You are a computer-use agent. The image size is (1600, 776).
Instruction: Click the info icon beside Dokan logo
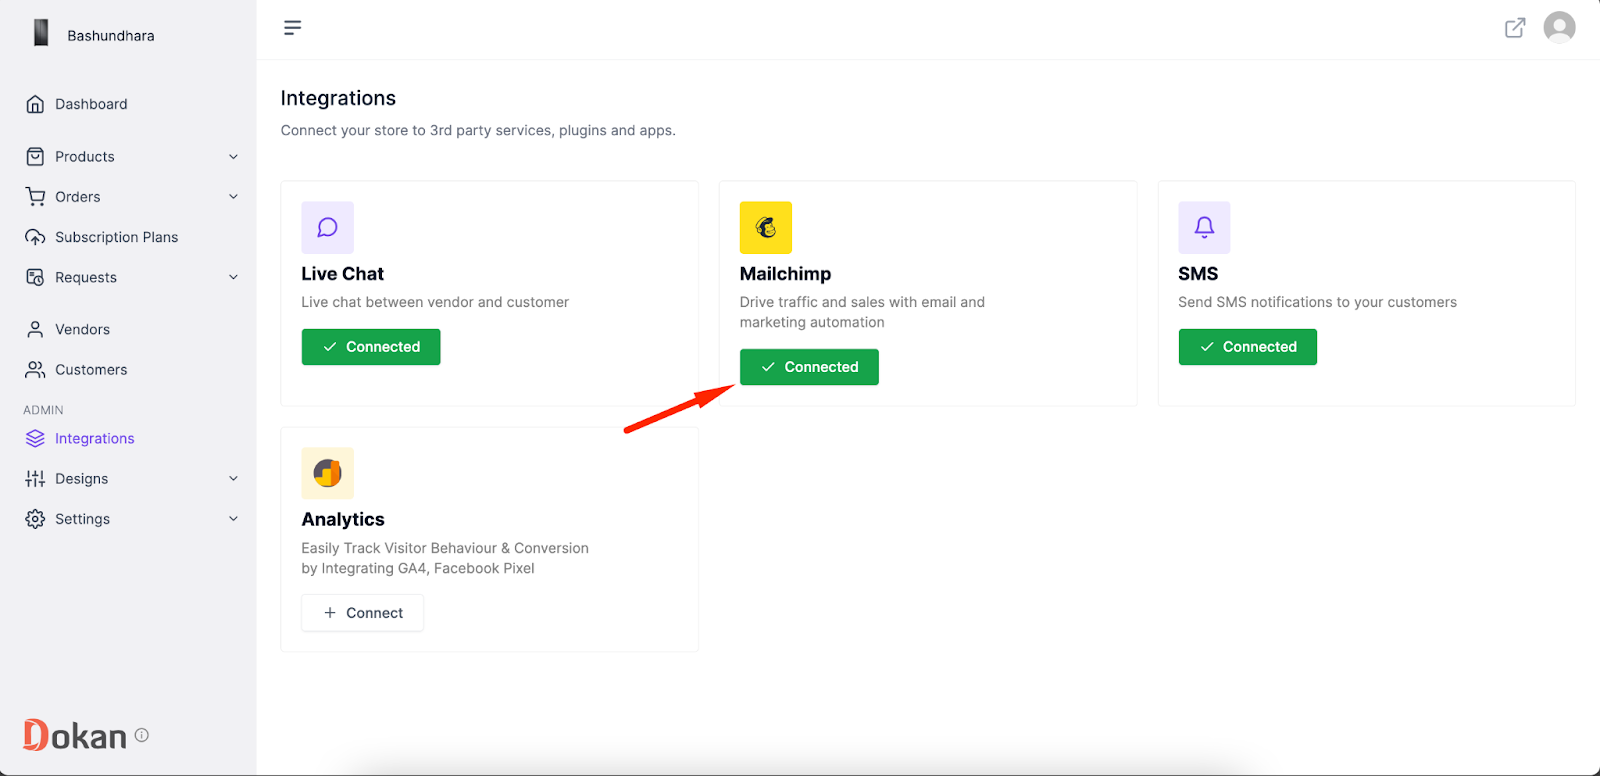pos(142,735)
